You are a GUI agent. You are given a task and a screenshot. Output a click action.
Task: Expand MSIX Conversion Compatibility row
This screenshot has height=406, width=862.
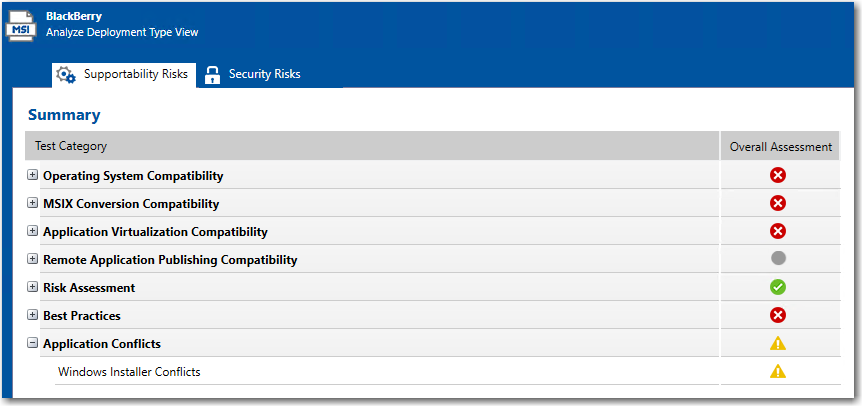click(x=33, y=204)
